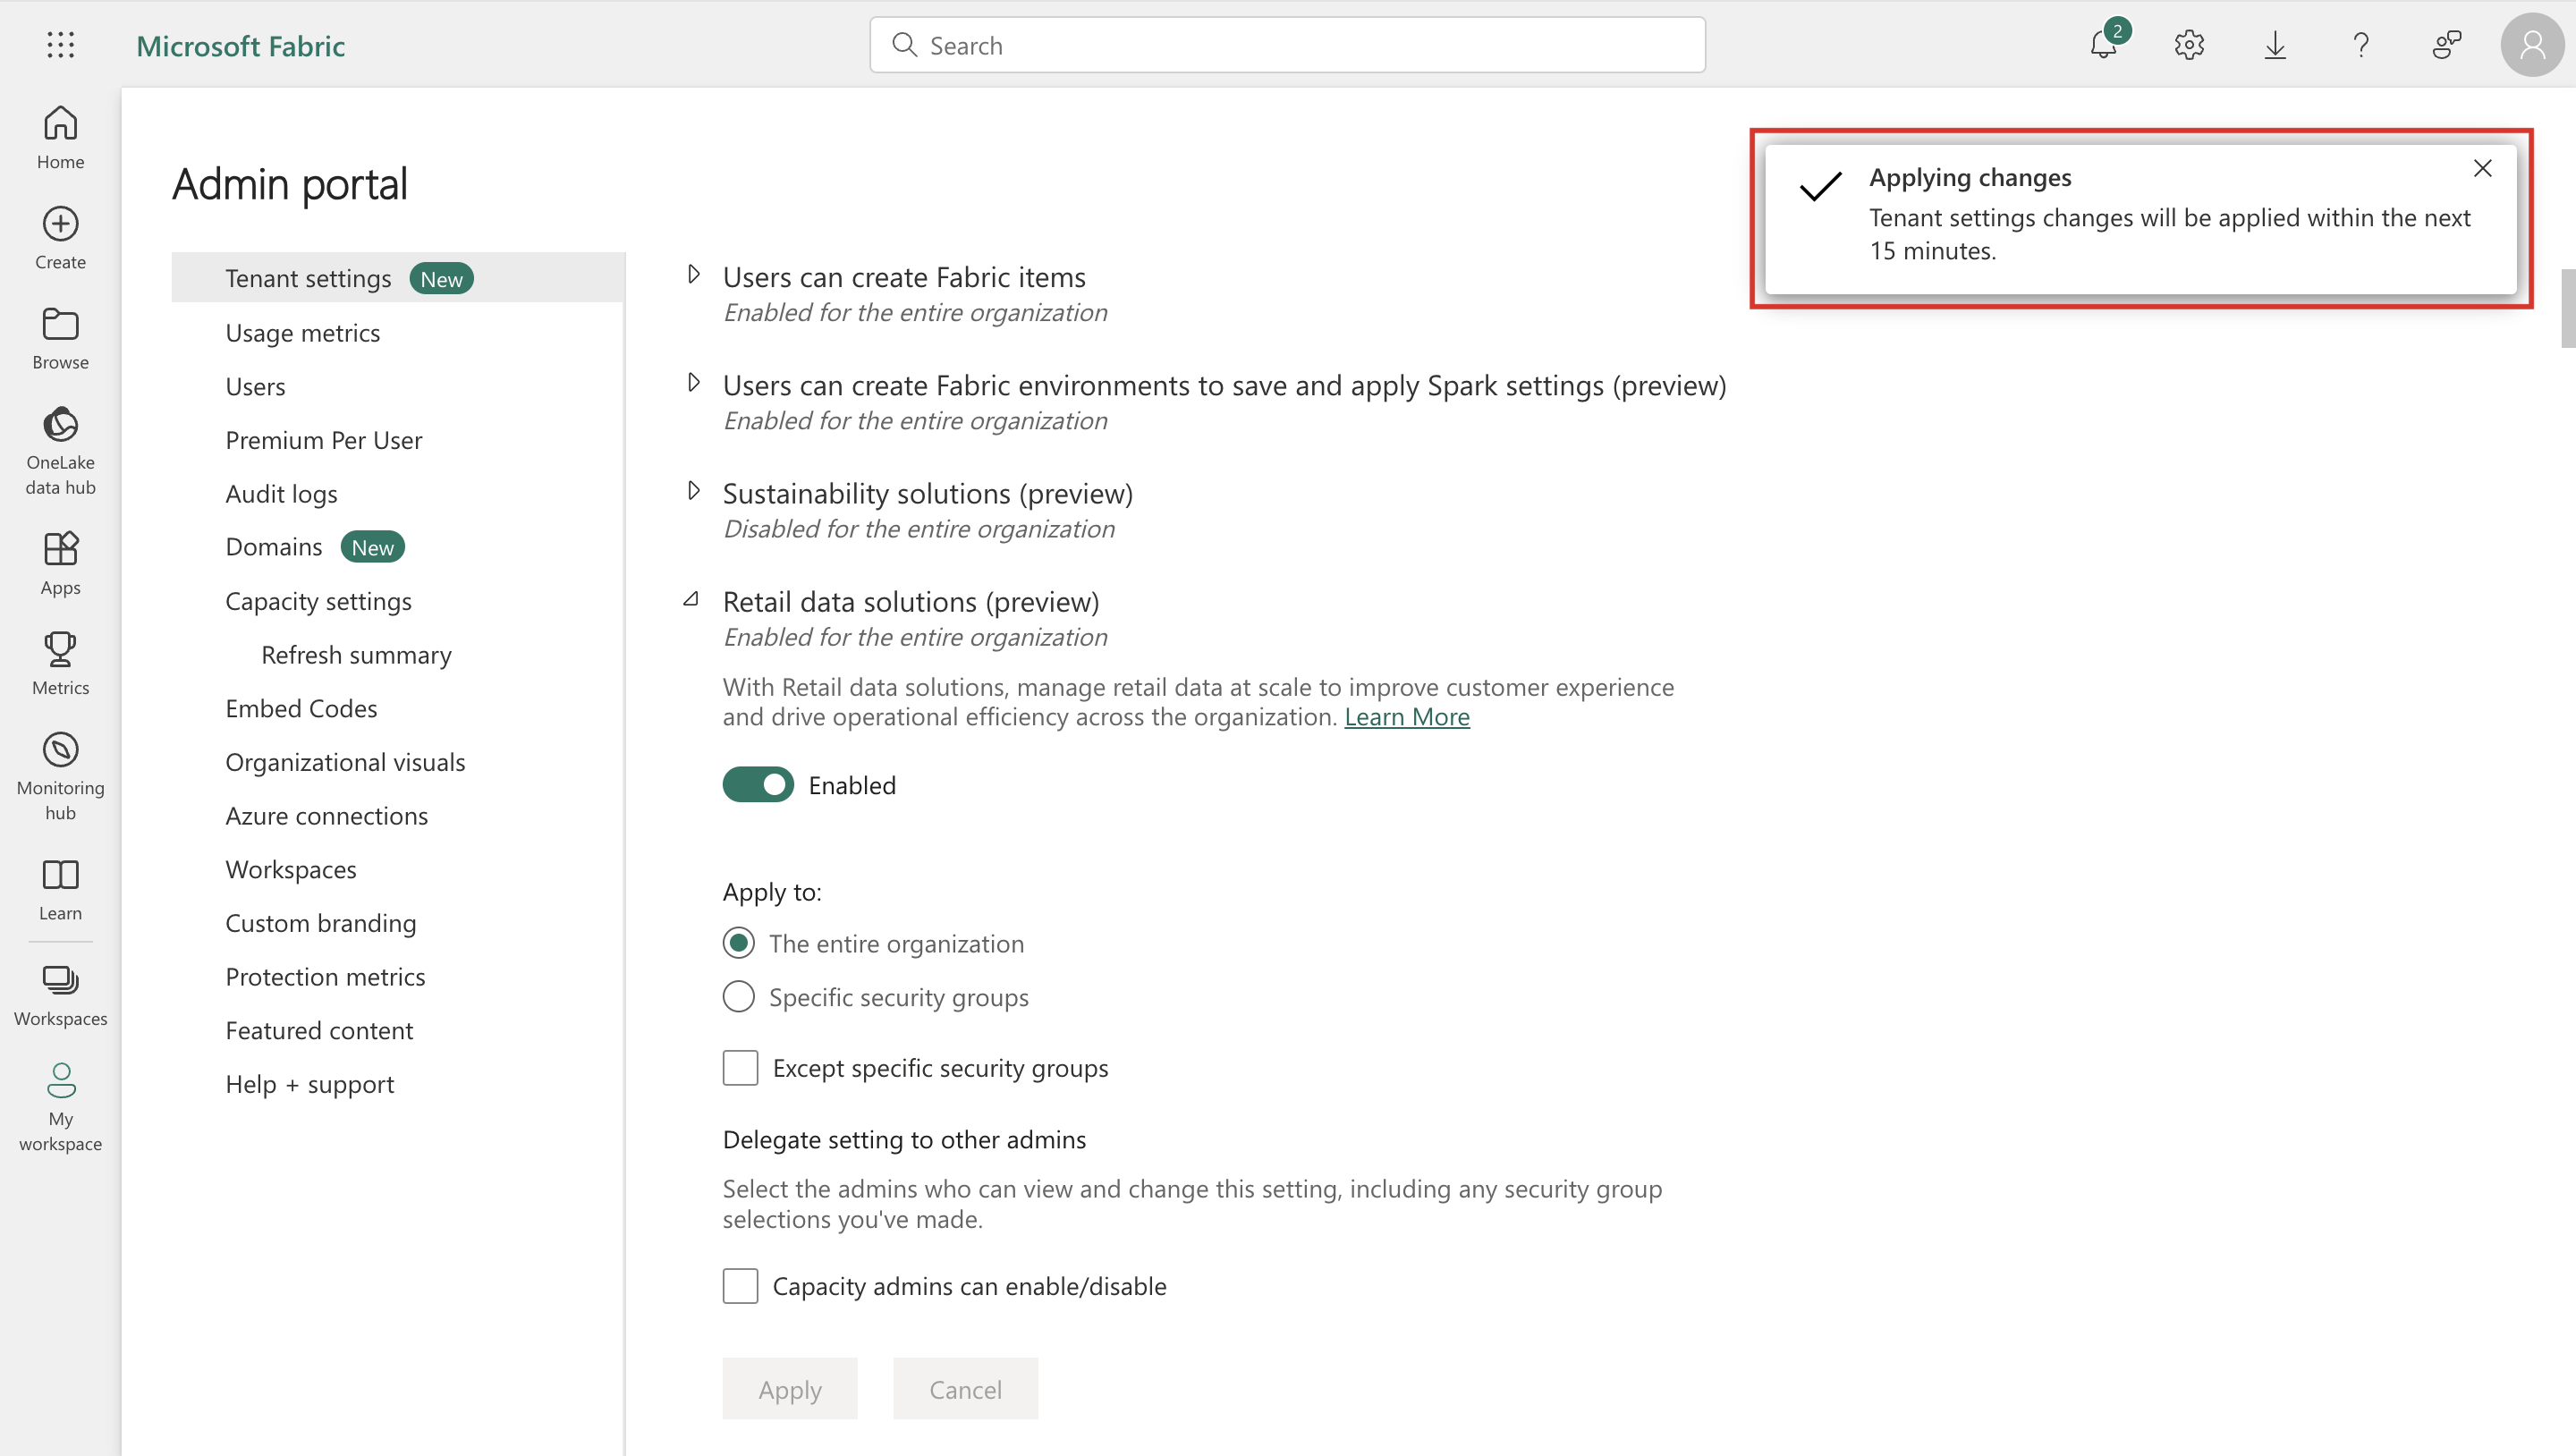
Task: Click the 'Admin portal' heading
Action: pos(290,184)
